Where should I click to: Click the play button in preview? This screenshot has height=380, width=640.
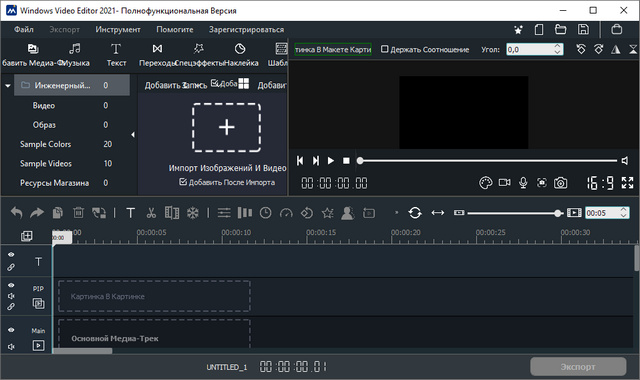click(331, 161)
